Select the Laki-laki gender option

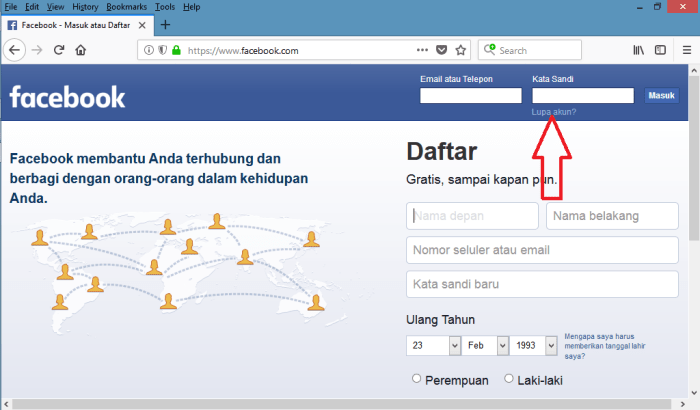(508, 379)
